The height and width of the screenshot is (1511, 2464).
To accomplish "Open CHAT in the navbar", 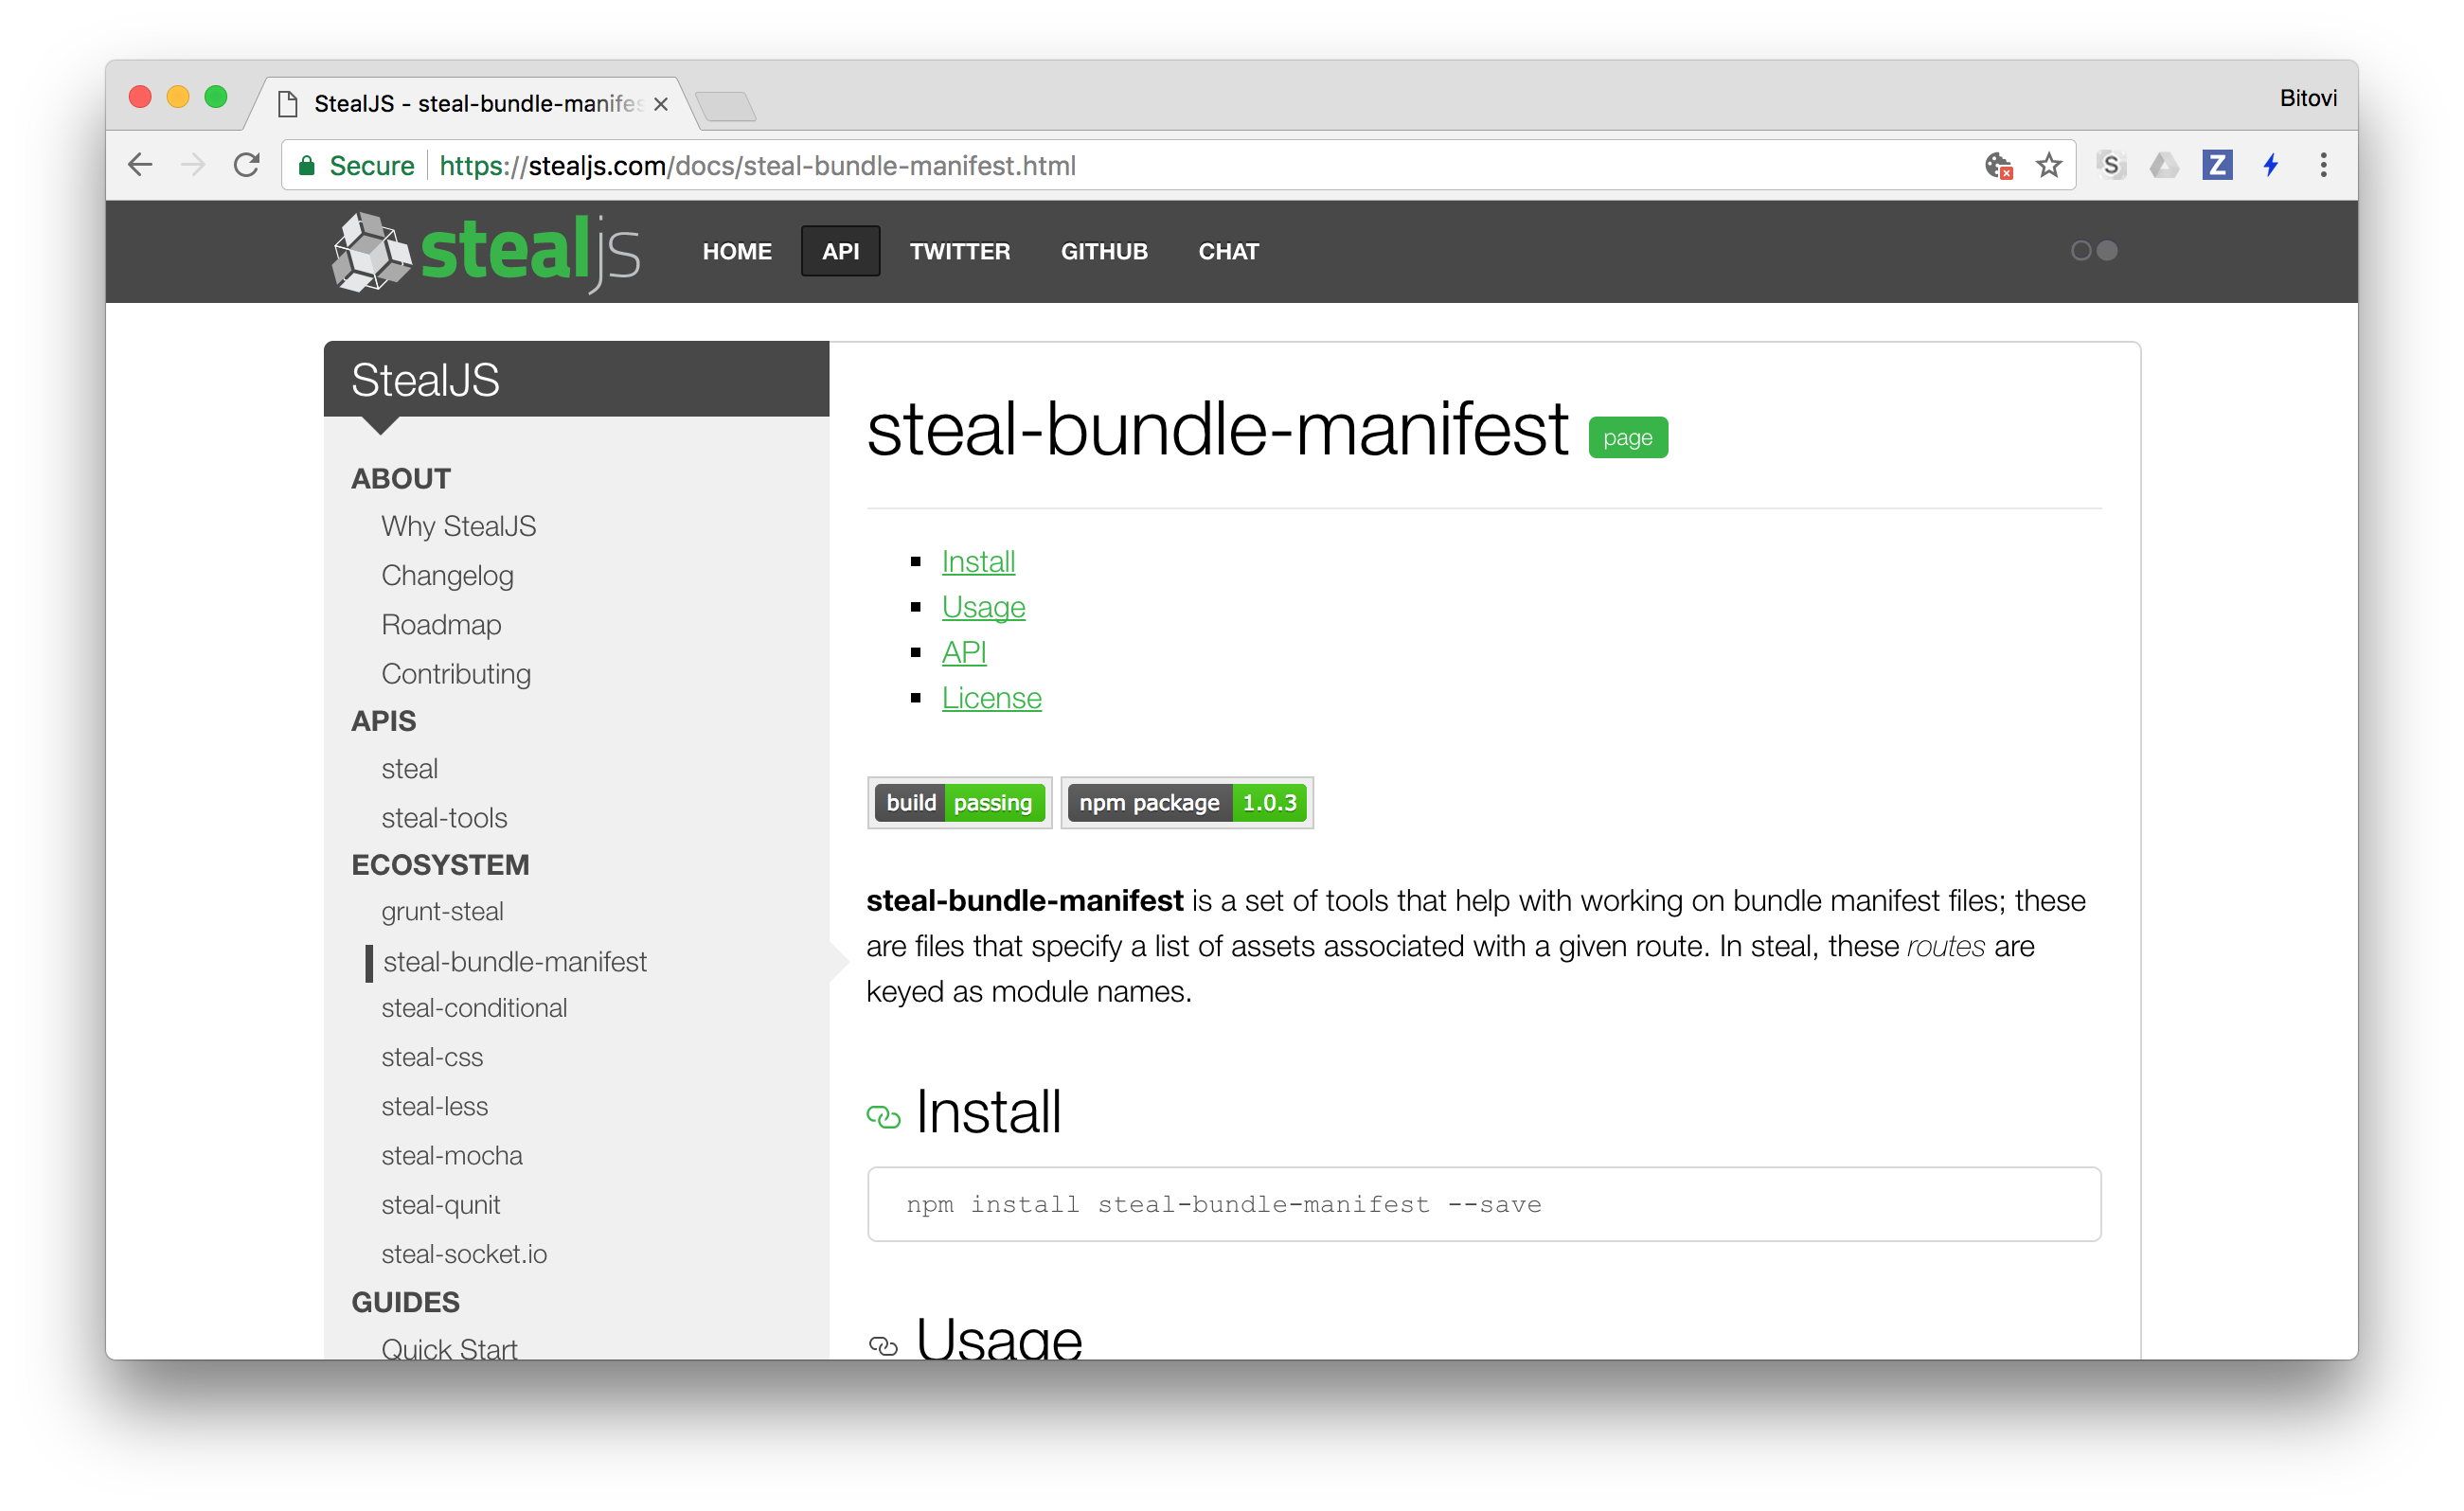I will 1228,251.
